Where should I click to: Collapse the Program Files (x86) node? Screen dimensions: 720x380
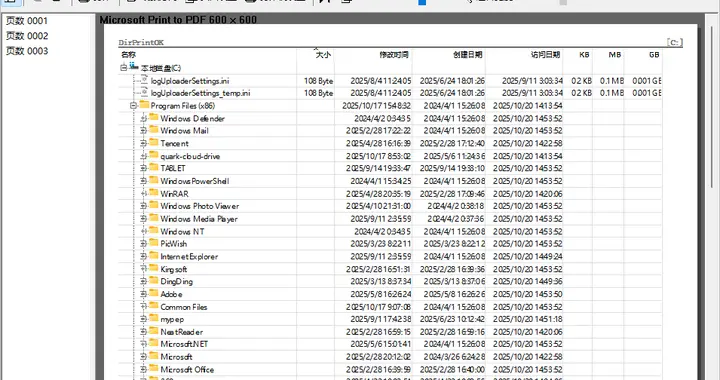pos(133,106)
